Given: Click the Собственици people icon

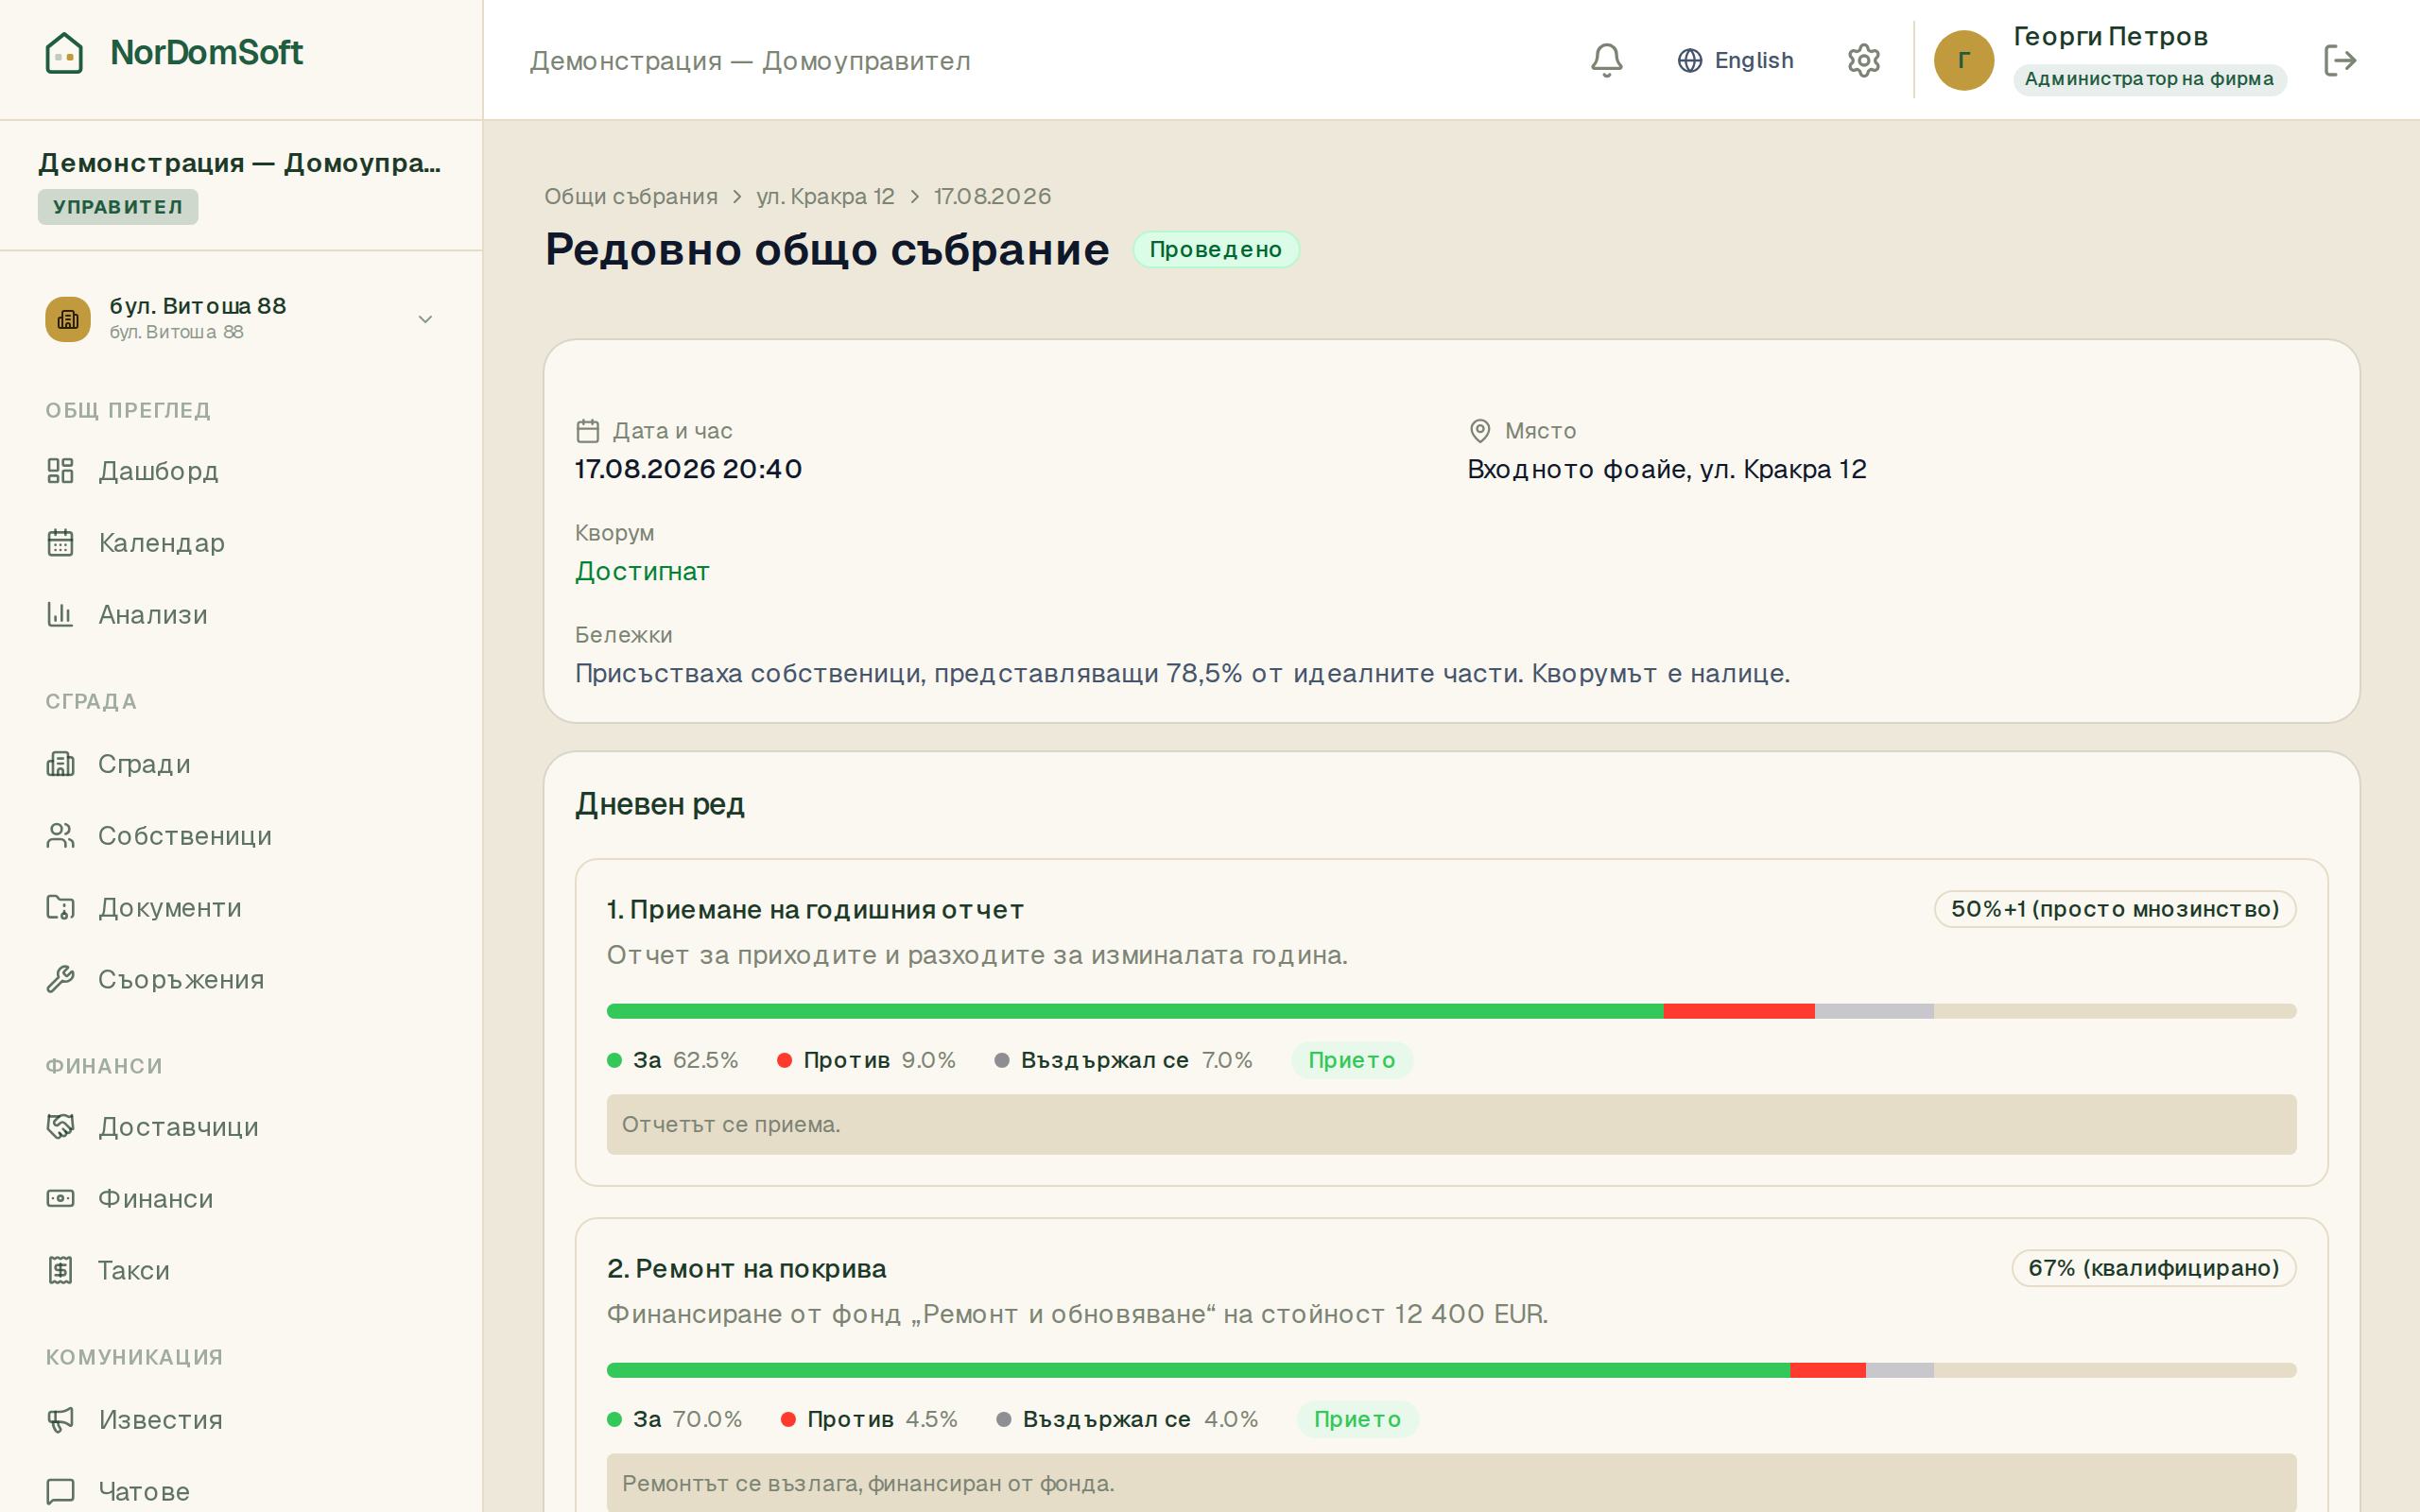Looking at the screenshot, I should (60, 836).
